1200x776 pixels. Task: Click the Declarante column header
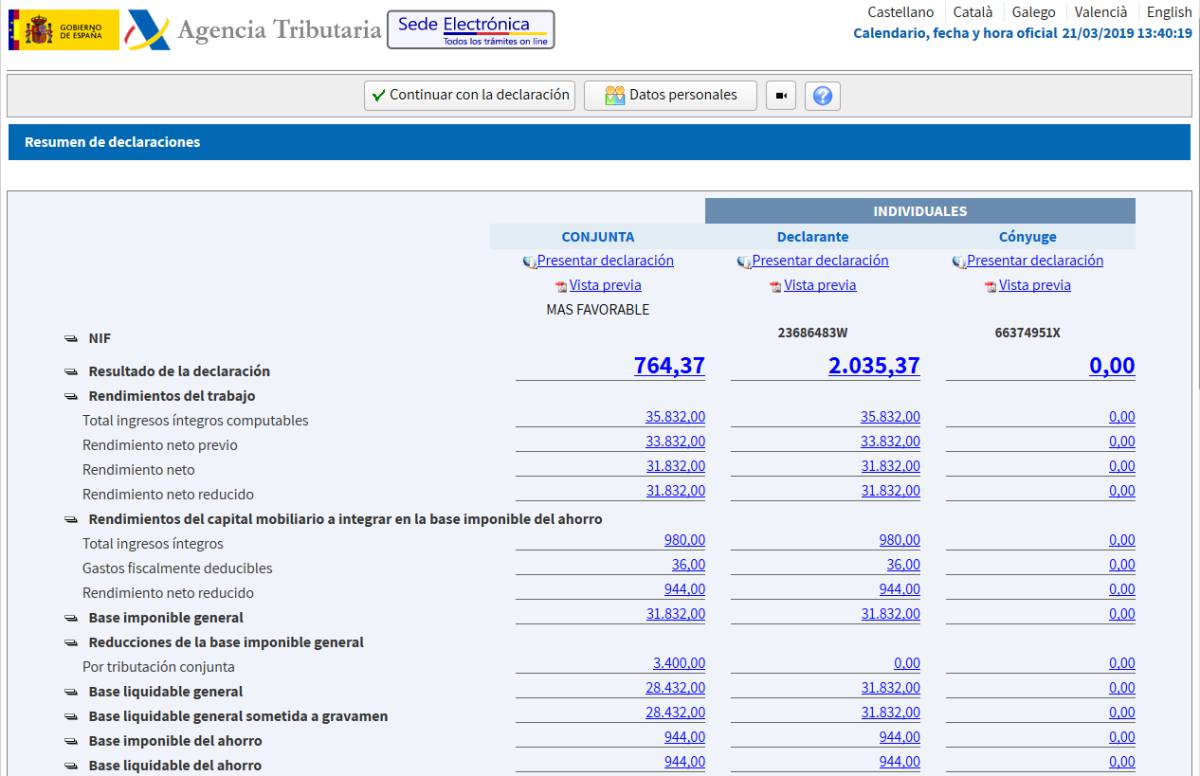[813, 237]
